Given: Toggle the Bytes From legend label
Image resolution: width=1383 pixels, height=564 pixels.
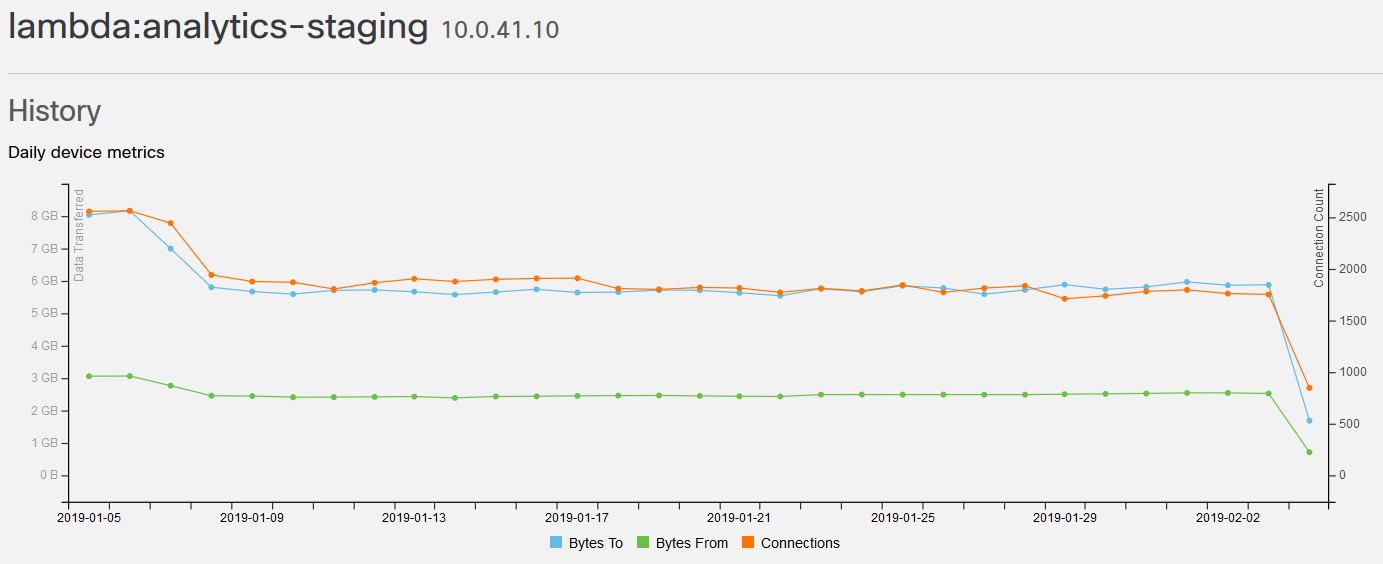Looking at the screenshot, I should 691,543.
